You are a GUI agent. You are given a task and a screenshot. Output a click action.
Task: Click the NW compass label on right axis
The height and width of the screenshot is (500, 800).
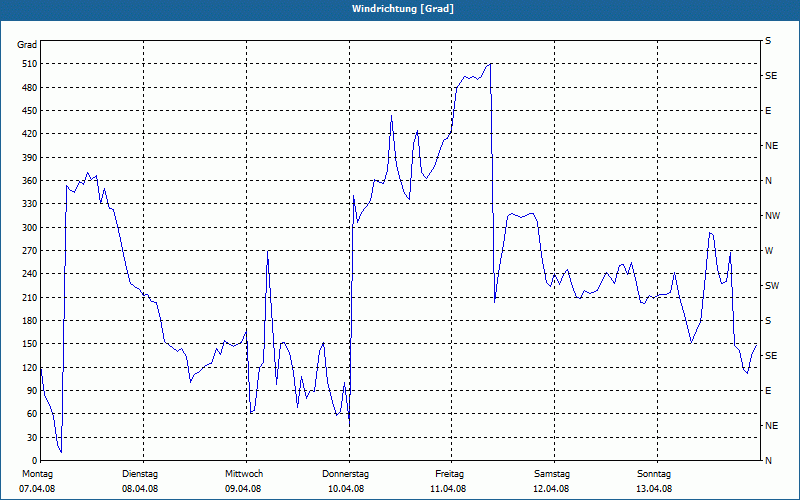point(772,216)
